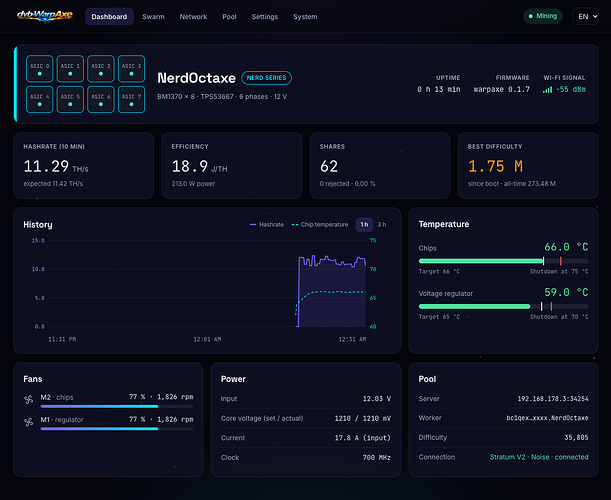
Task: Click the BM1370 × 8 hardware spec line
Action: pos(222,97)
